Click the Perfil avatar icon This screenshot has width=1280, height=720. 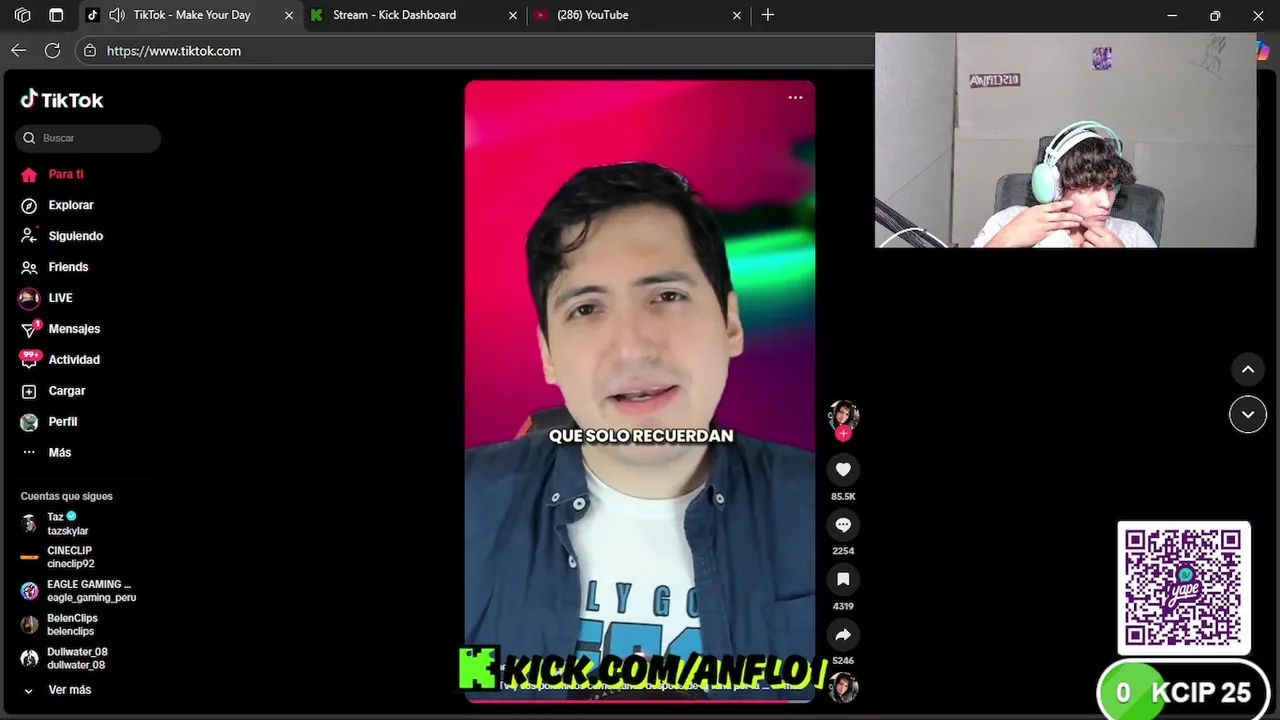tap(29, 422)
